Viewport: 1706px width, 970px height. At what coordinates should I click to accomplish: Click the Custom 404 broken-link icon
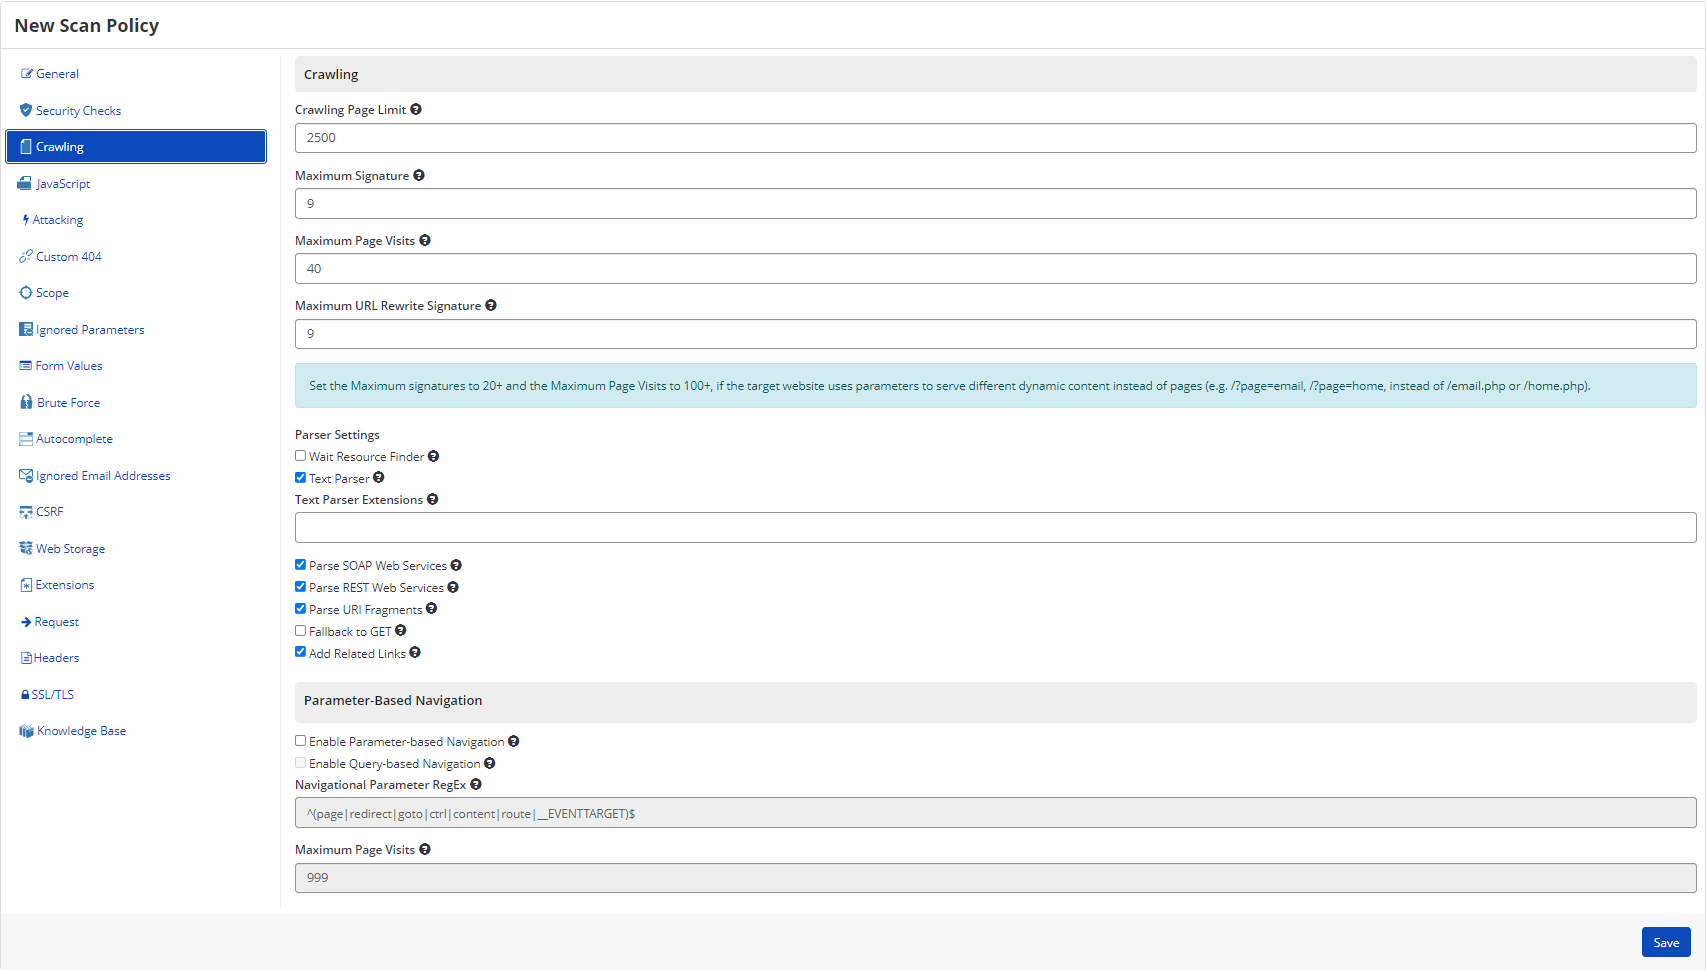click(x=25, y=256)
